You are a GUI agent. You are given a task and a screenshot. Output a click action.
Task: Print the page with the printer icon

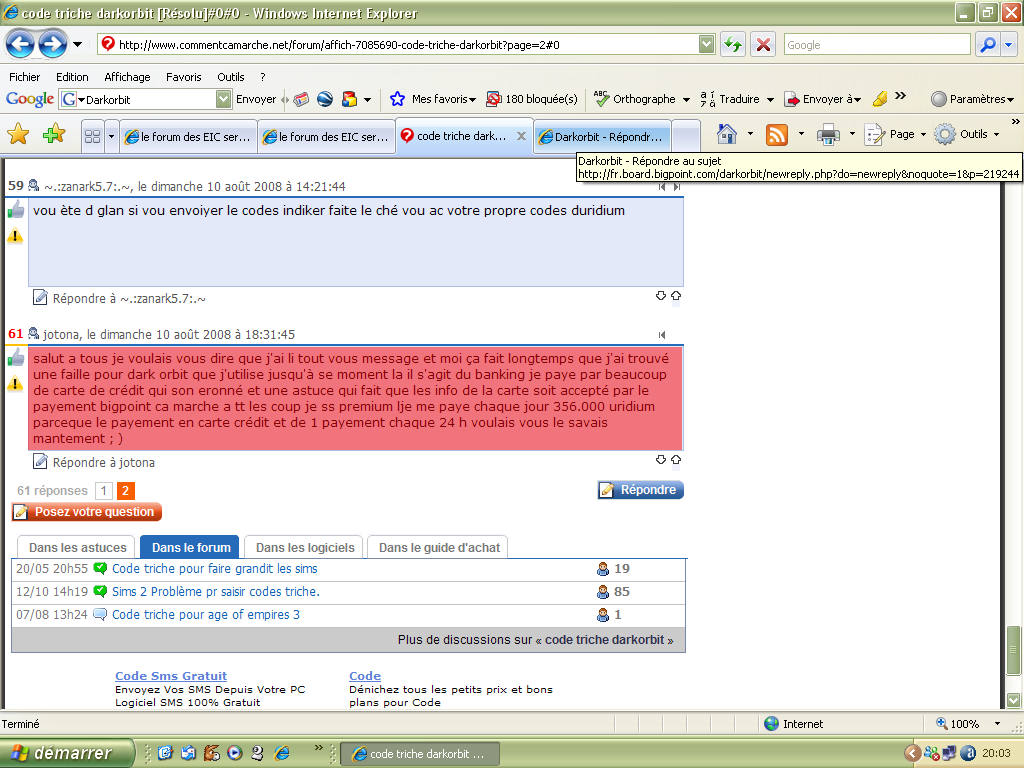(x=828, y=135)
